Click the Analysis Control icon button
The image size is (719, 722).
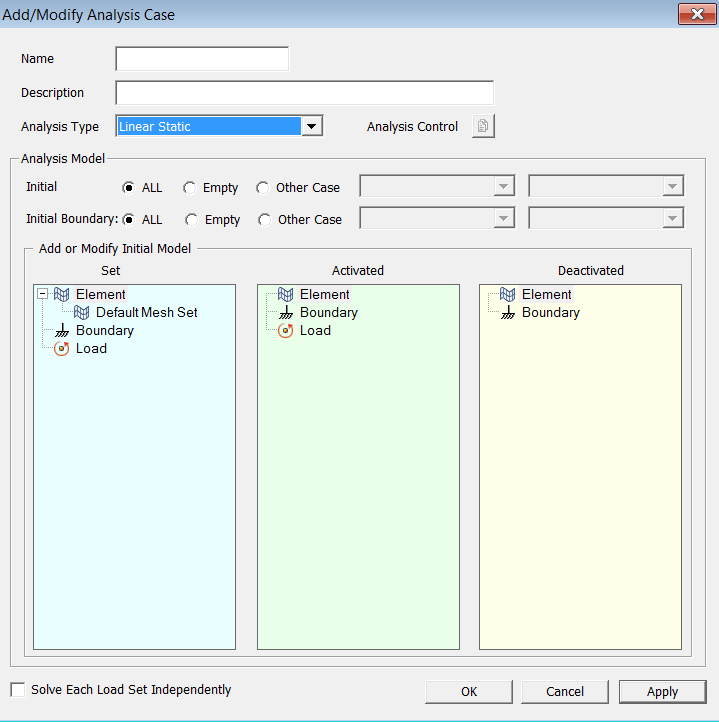click(483, 126)
